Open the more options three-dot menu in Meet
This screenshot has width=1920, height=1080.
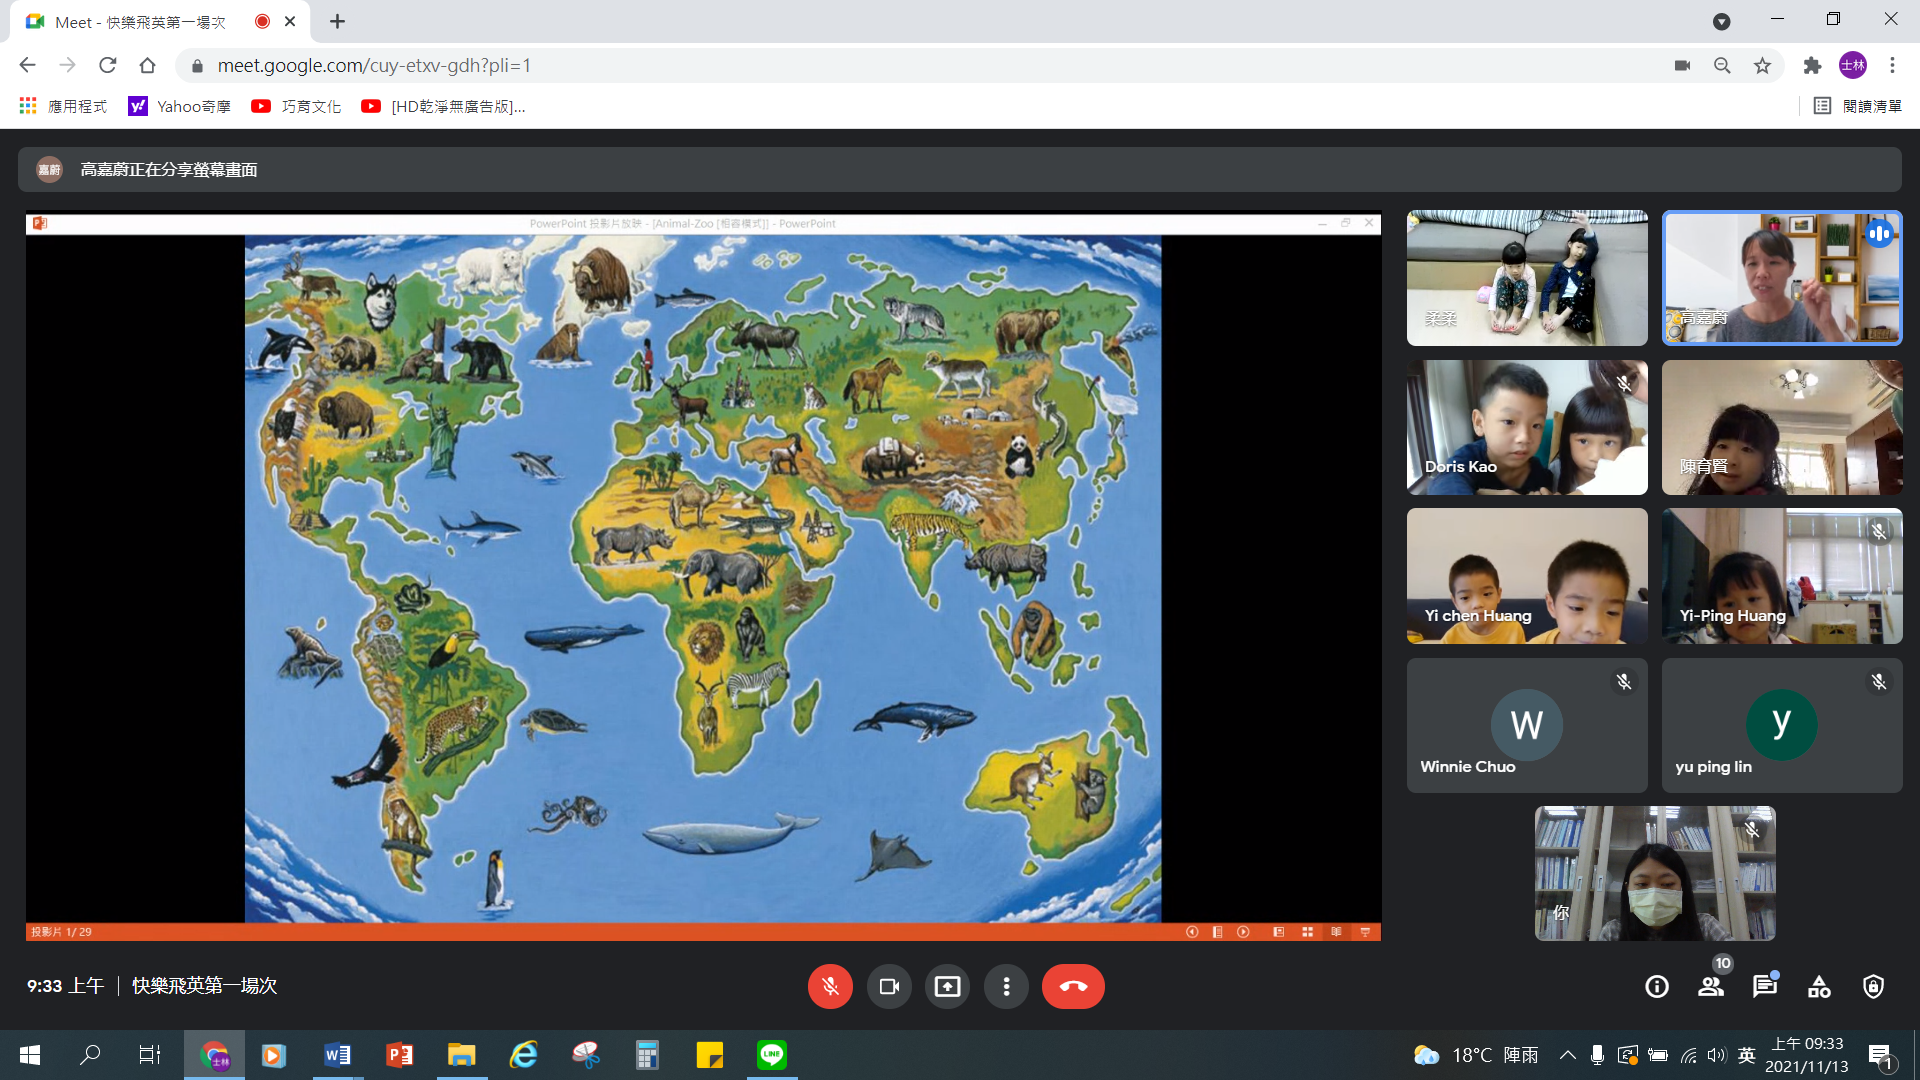[x=1006, y=986]
